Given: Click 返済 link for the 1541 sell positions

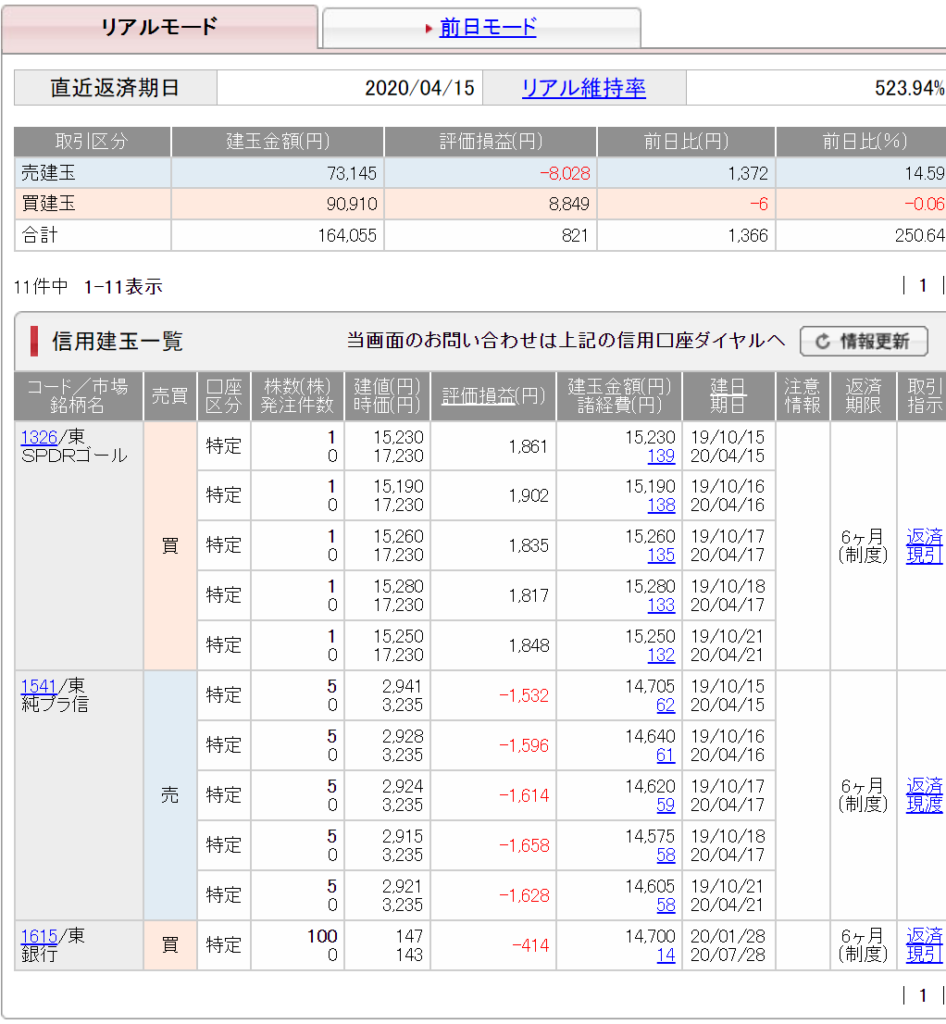Looking at the screenshot, I should click(924, 786).
